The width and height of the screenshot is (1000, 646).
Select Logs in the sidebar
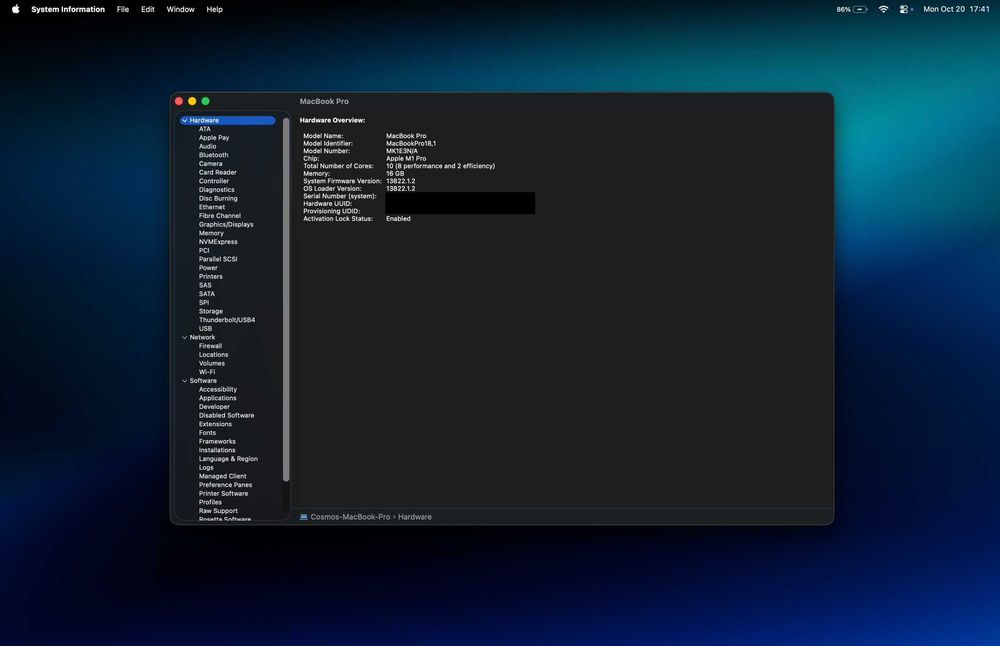click(x=206, y=467)
